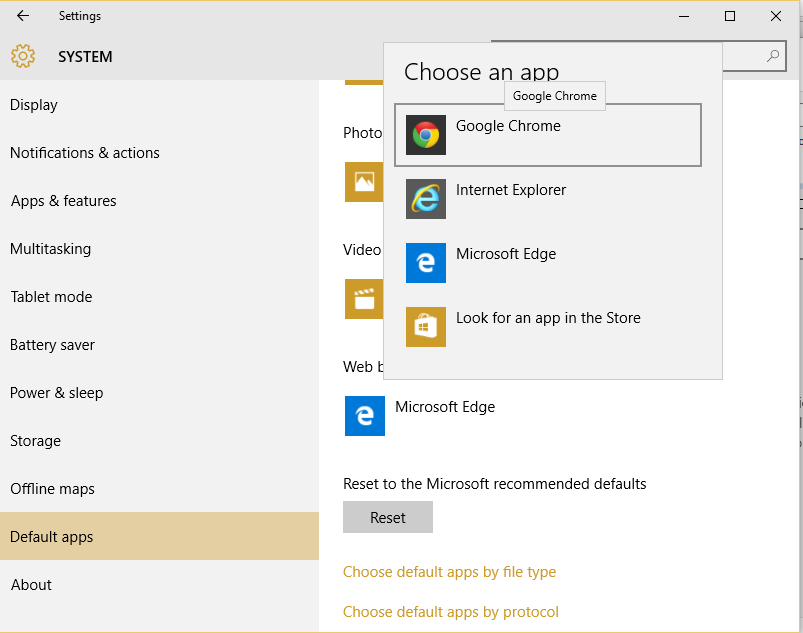
Task: Open Notifications & actions settings
Action: [159, 153]
